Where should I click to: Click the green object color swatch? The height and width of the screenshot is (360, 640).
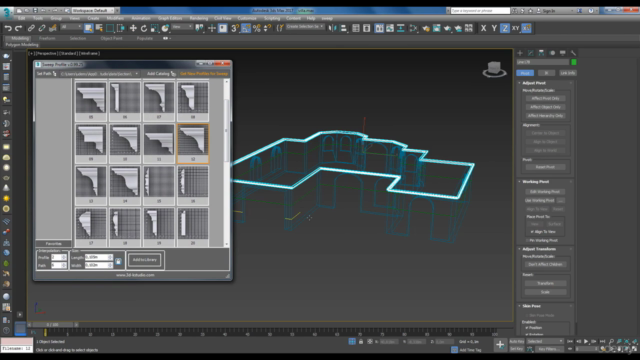tap(573, 62)
